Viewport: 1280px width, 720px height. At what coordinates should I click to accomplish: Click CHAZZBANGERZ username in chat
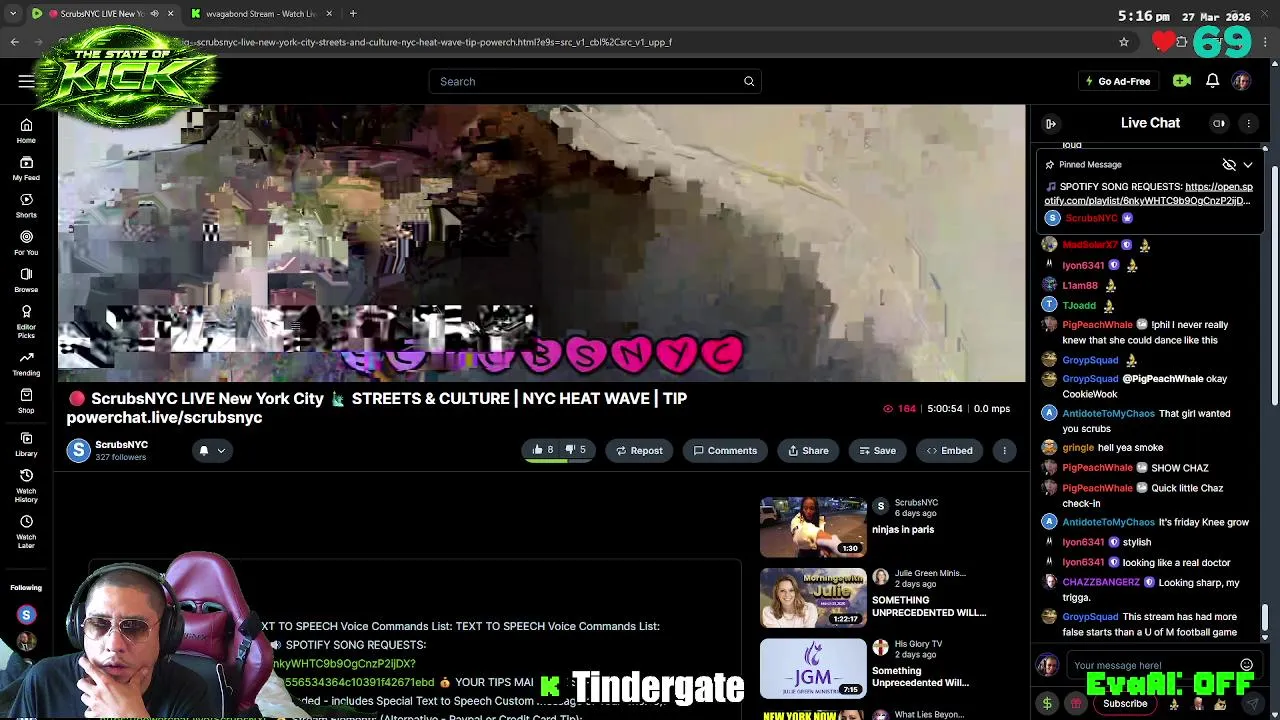coord(1101,583)
